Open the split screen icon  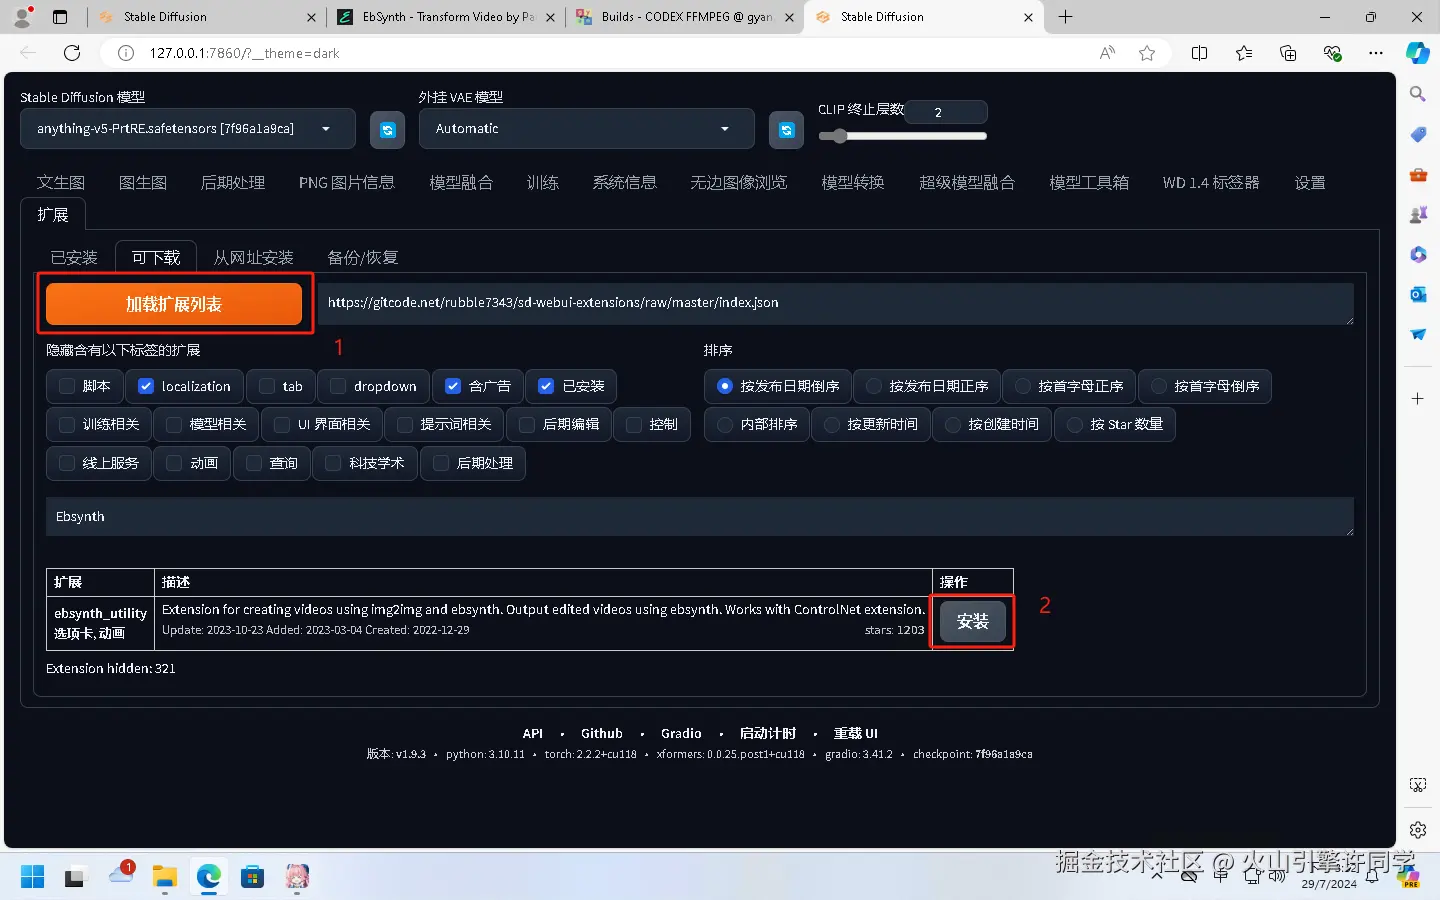pos(1200,53)
